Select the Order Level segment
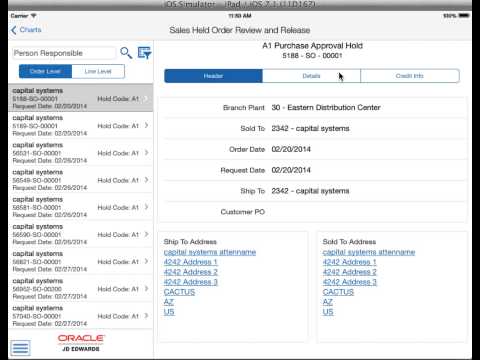Screen dimensions: 480x360 point(45,71)
